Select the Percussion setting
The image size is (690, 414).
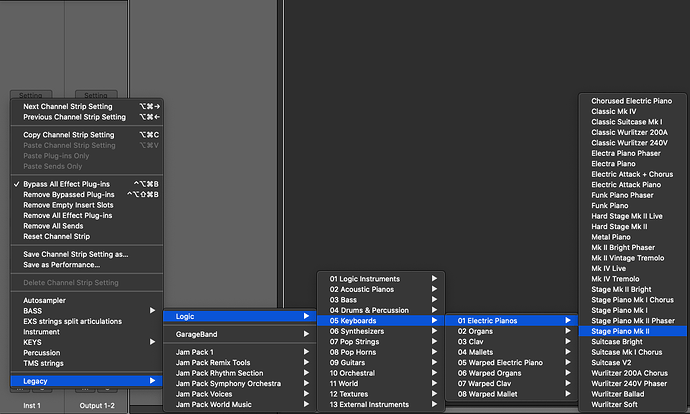pyautogui.click(x=87, y=353)
